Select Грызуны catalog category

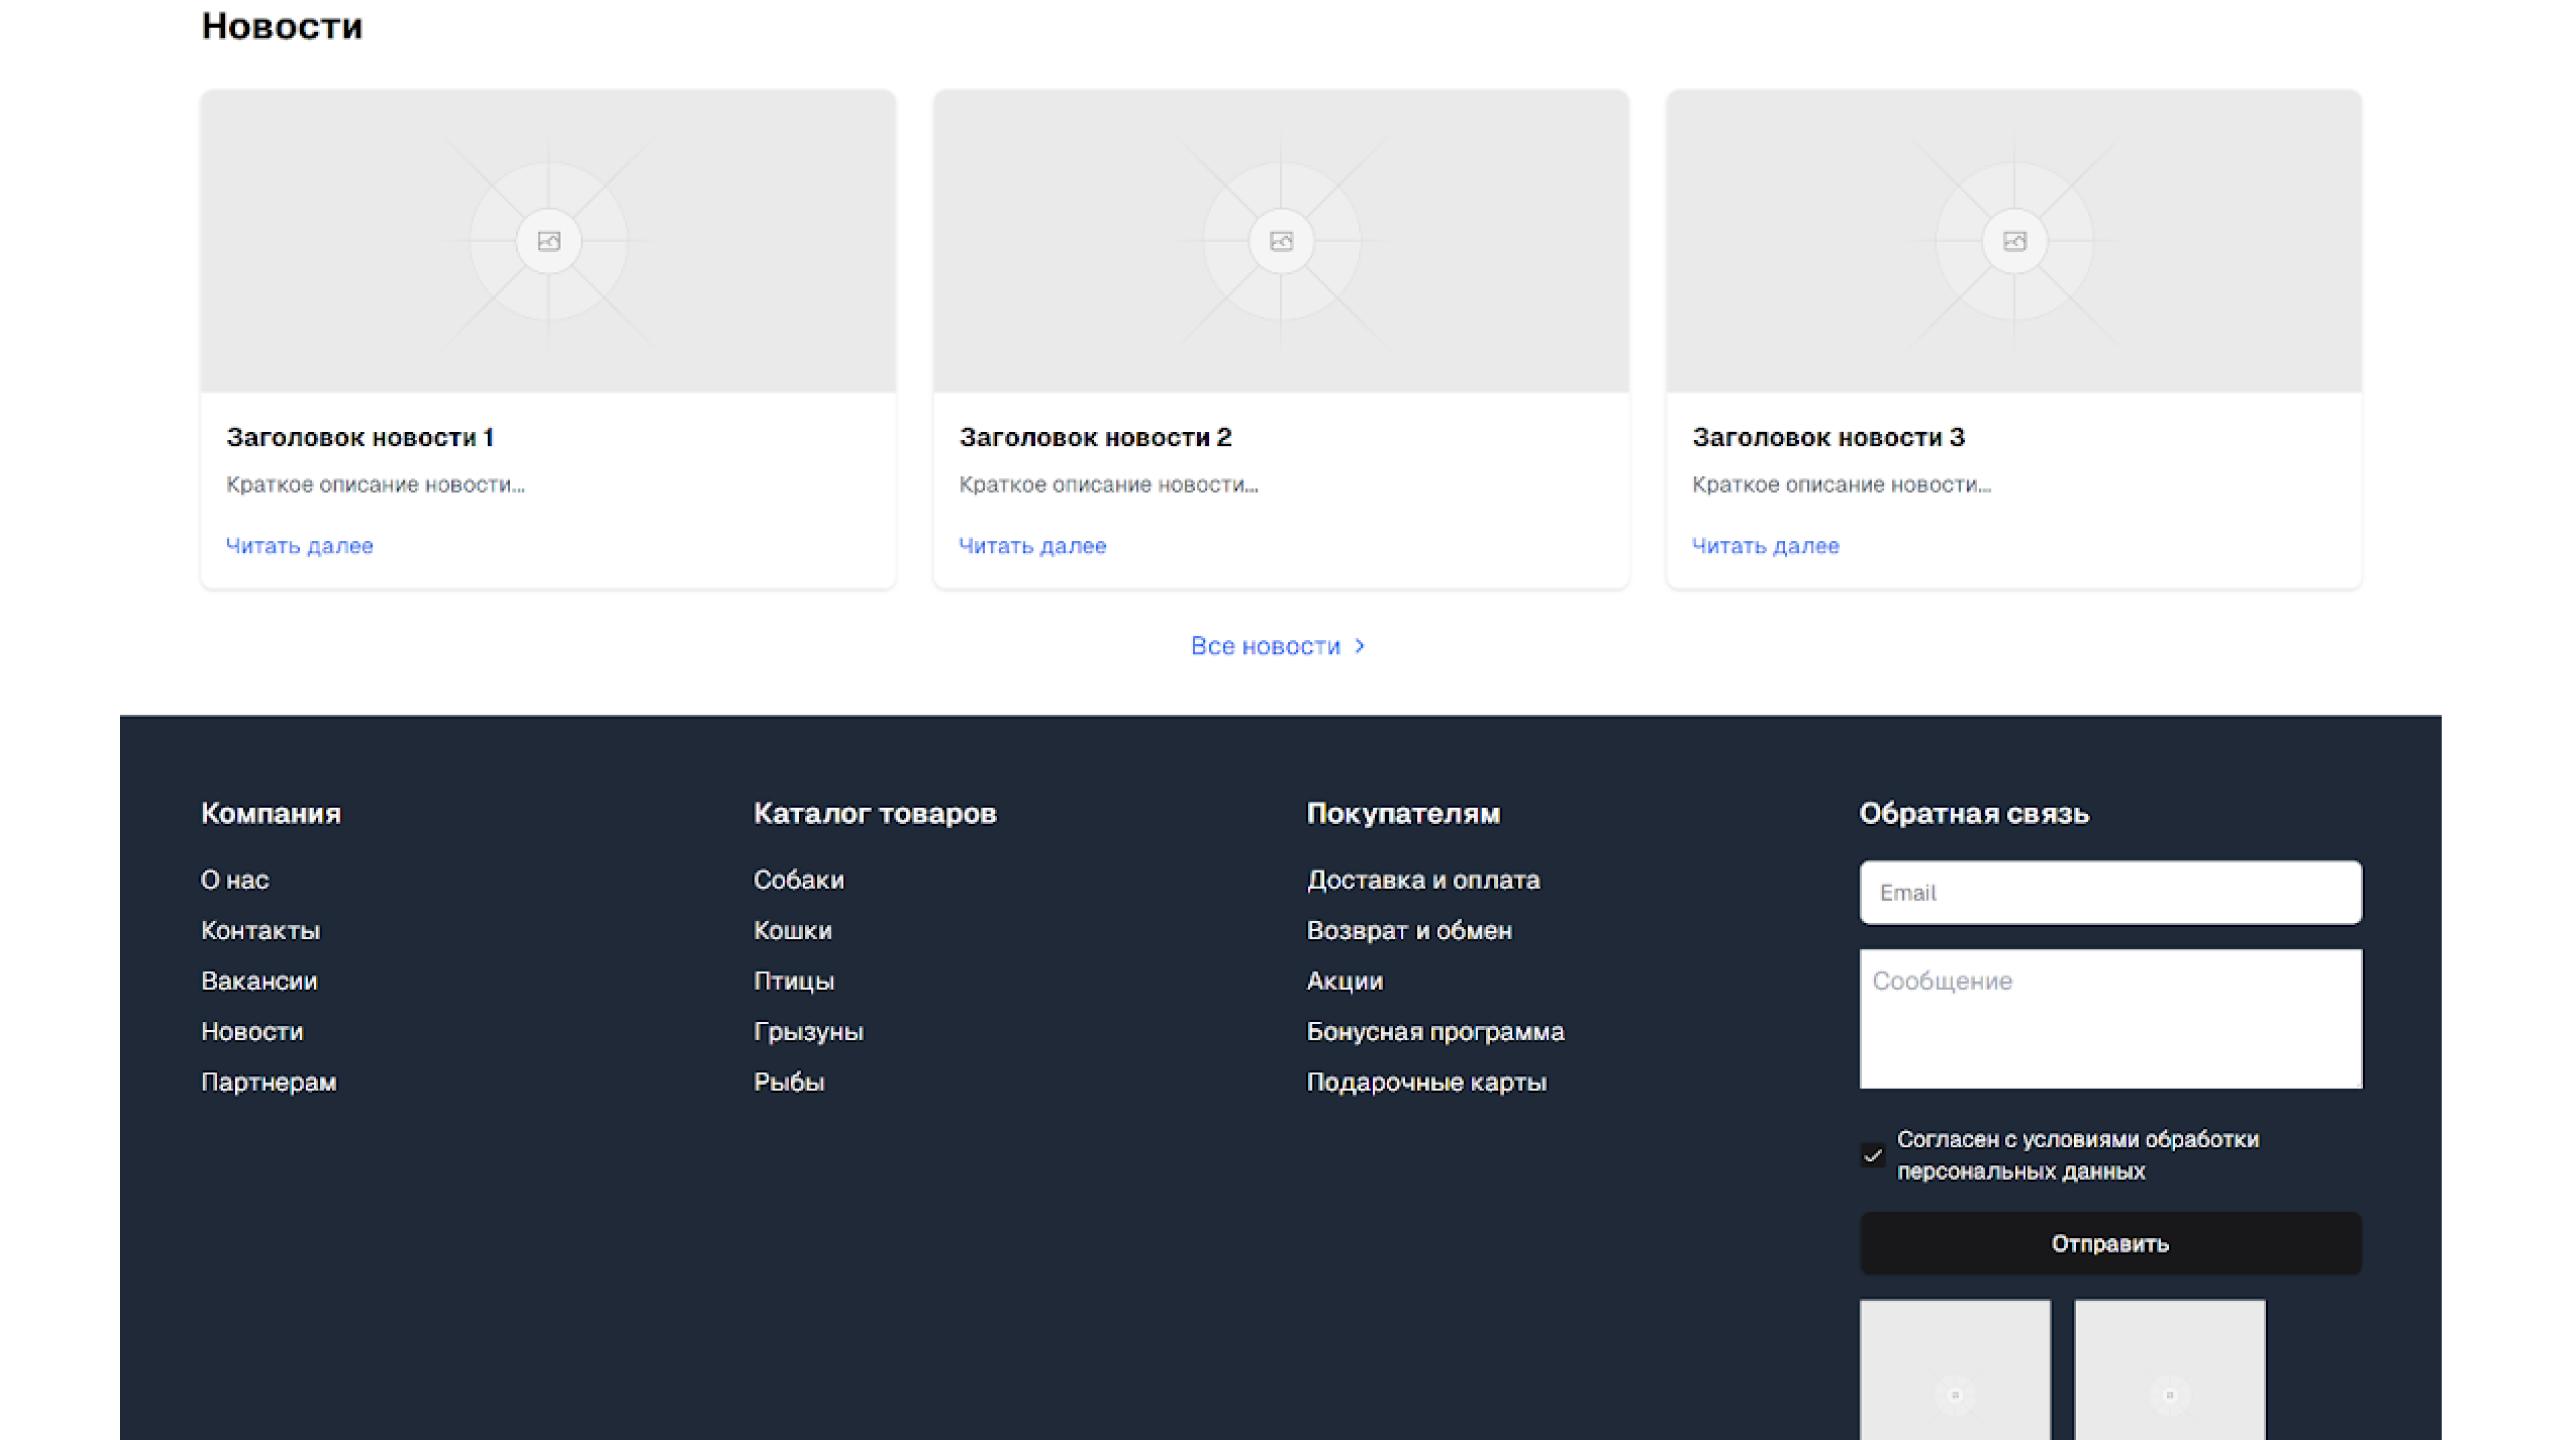808,1031
